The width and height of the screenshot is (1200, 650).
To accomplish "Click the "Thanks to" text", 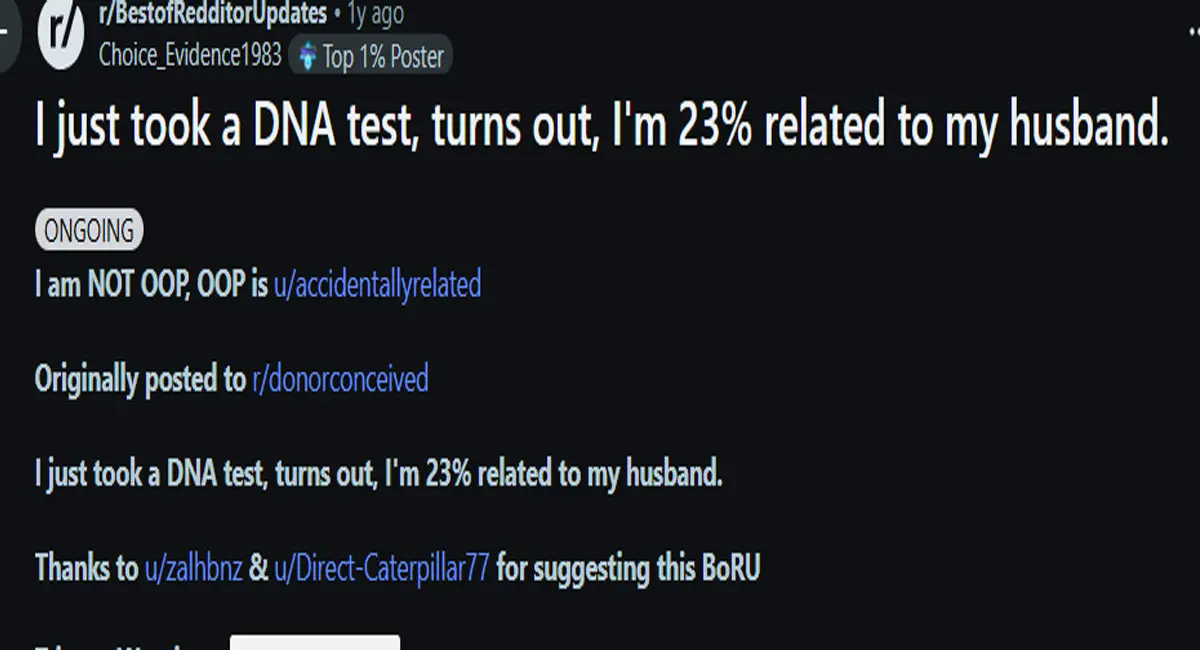I will click(x=86, y=568).
